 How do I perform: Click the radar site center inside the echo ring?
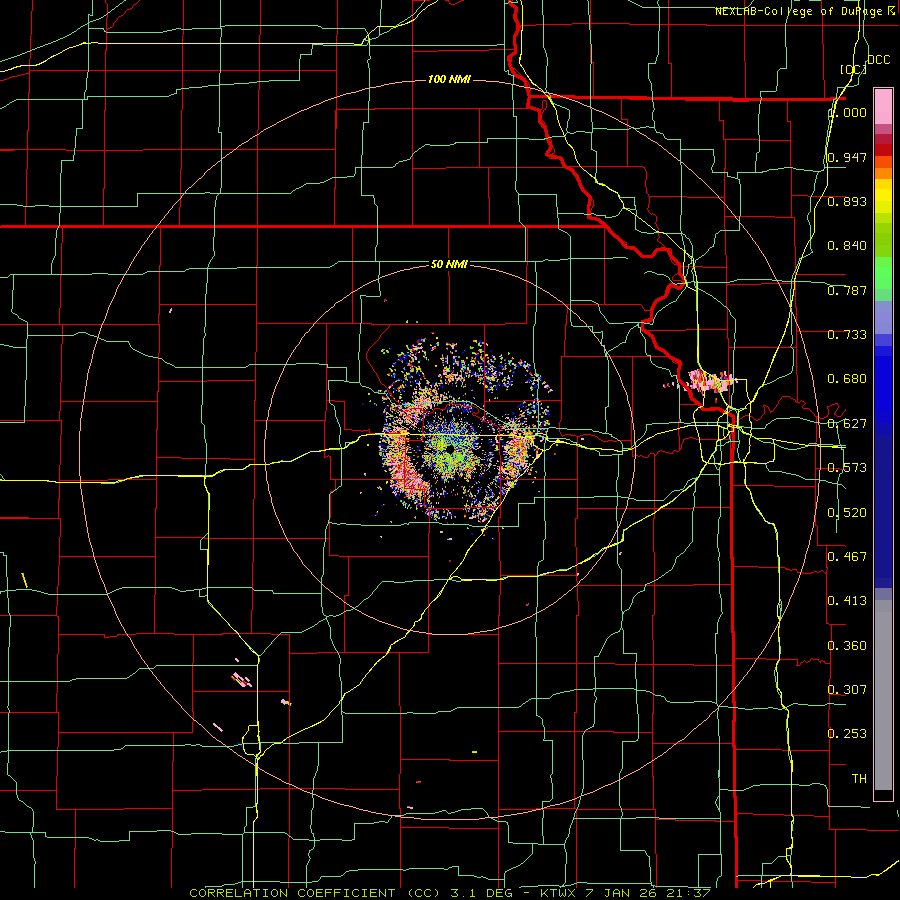[449, 447]
